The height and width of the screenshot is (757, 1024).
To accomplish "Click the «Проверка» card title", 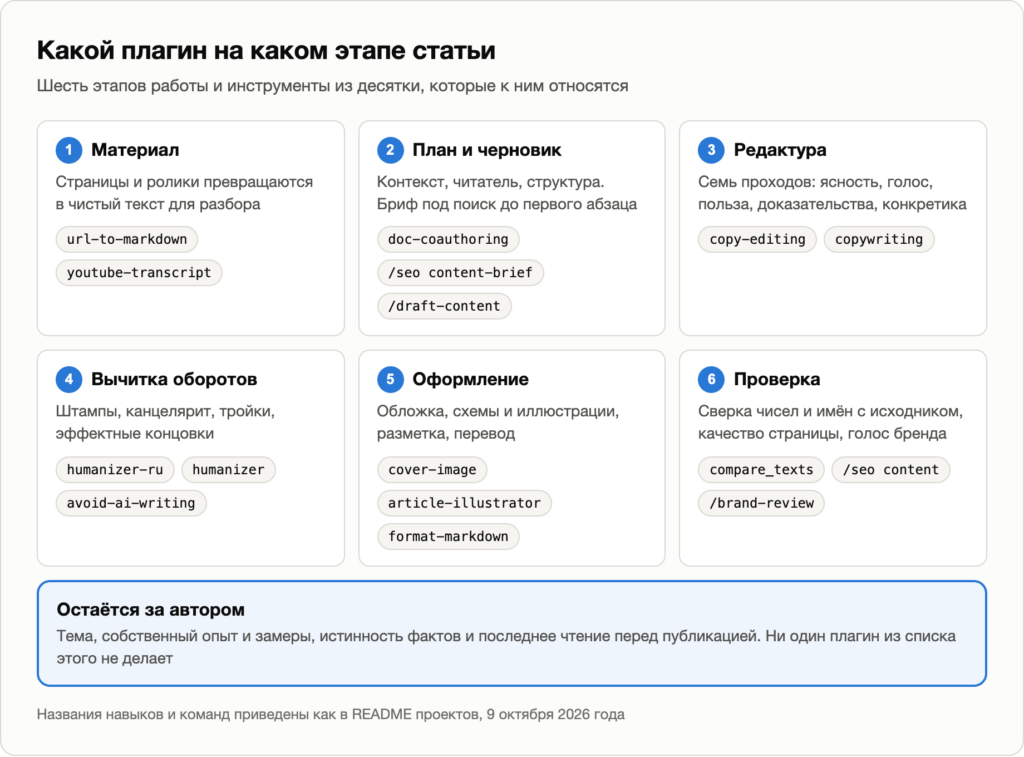I will click(x=776, y=379).
